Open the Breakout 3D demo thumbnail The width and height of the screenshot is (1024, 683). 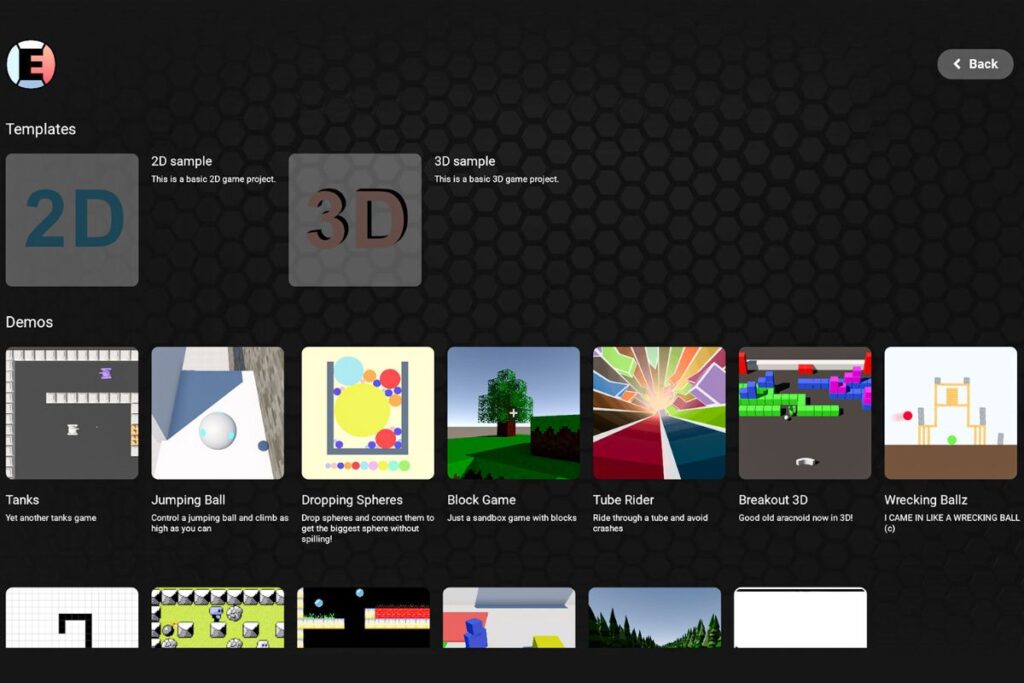[x=804, y=413]
